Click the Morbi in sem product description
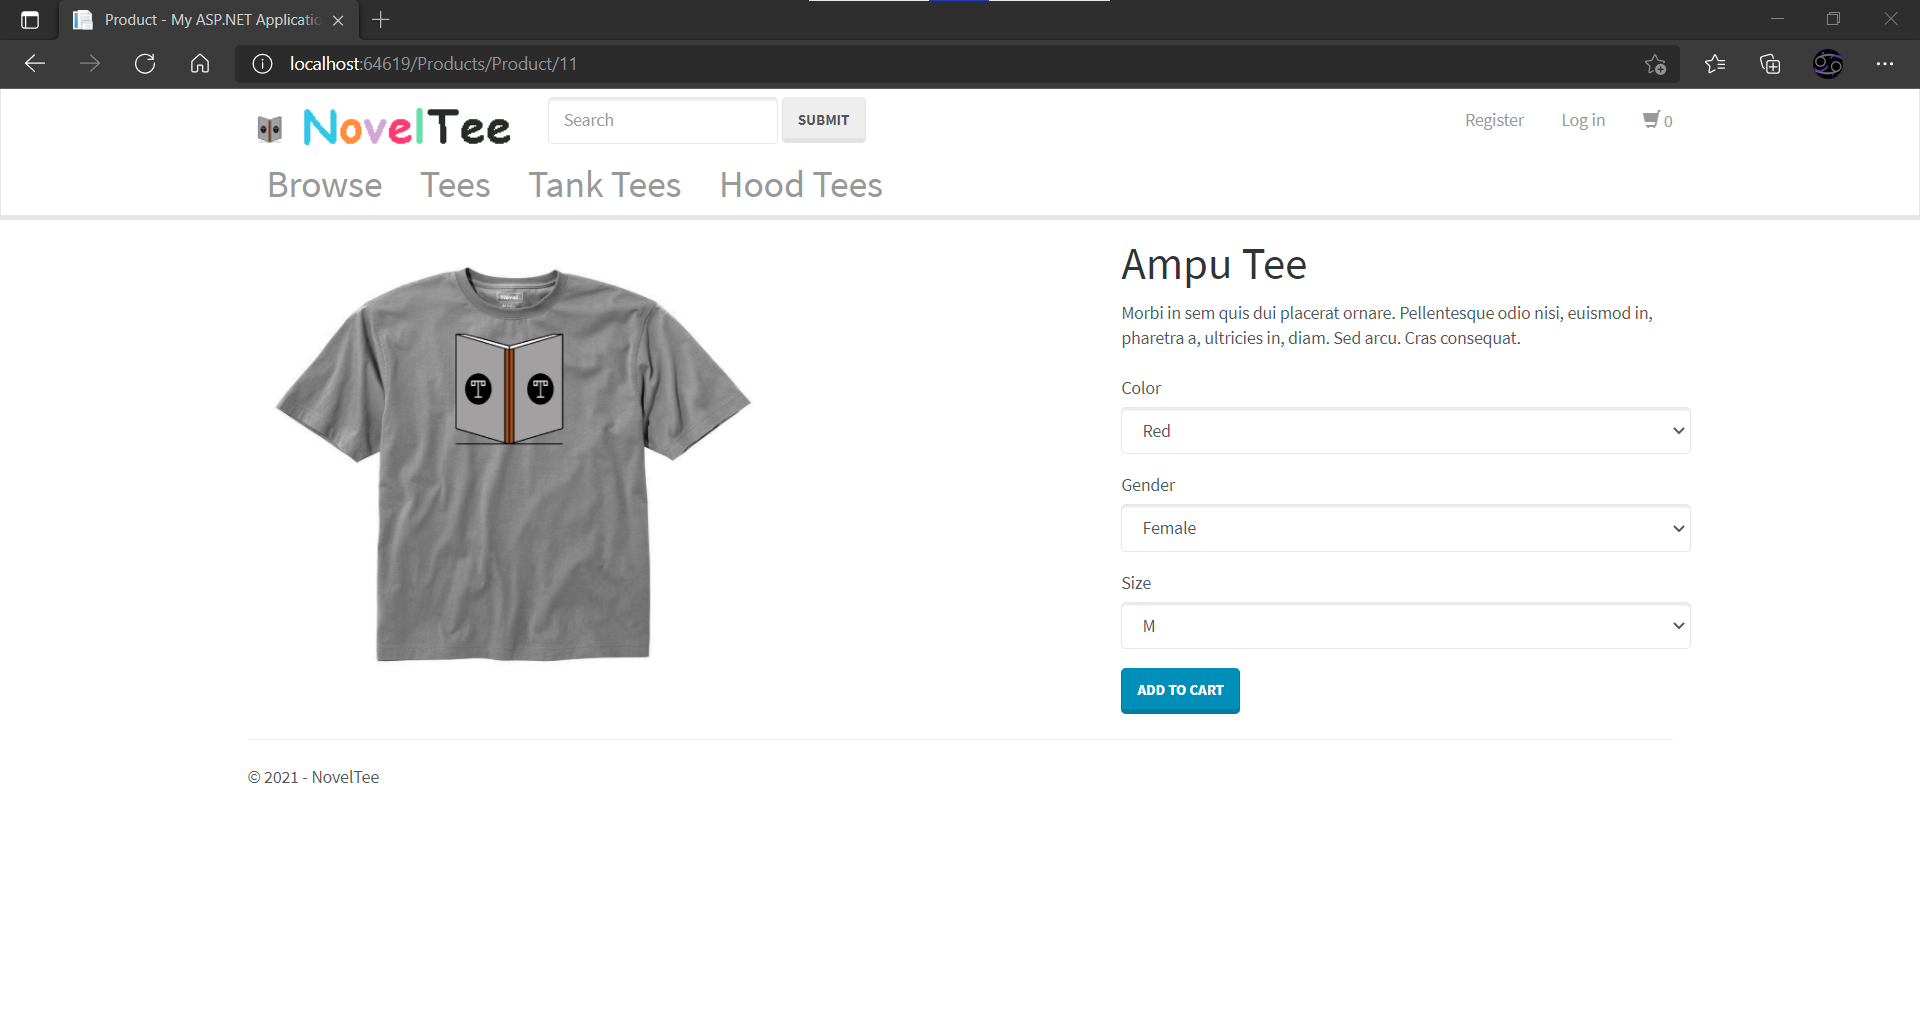 click(1387, 326)
